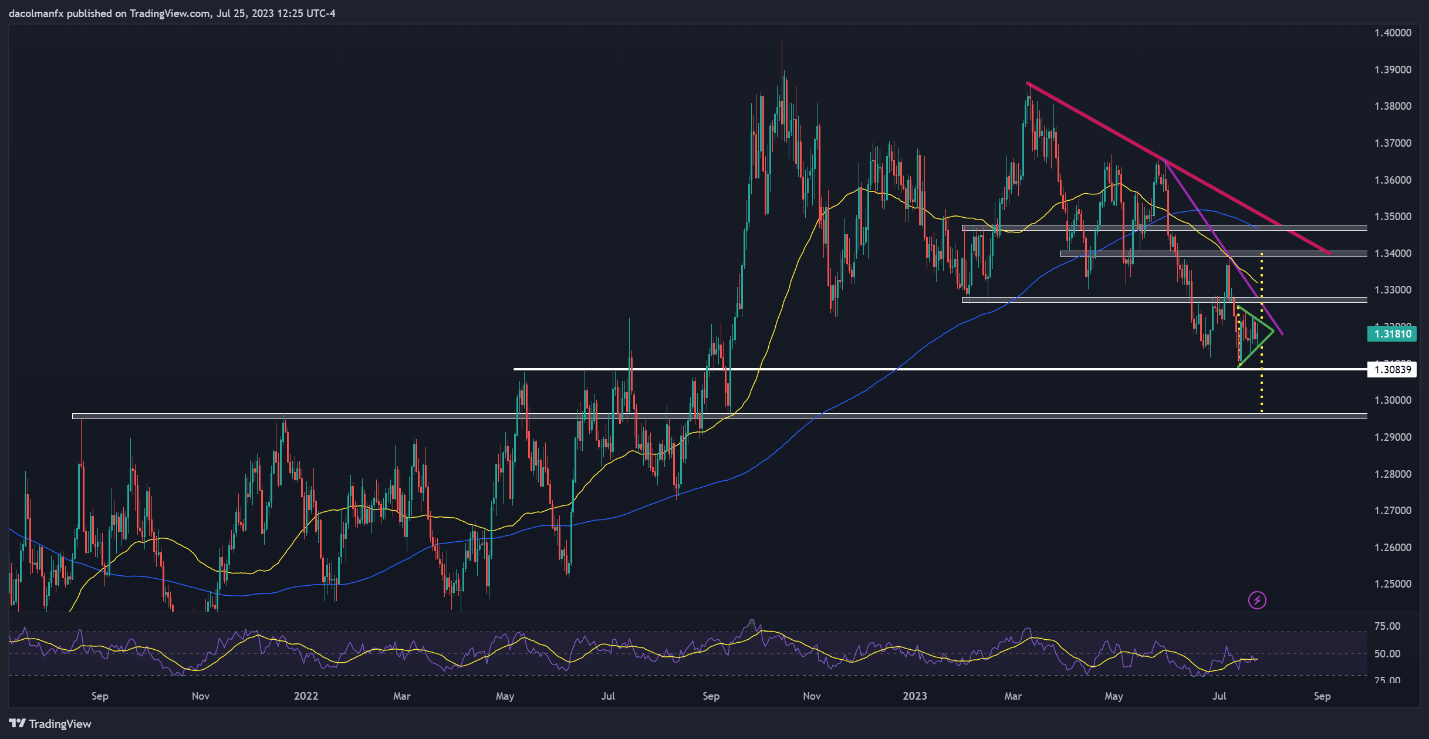Screen dimensions: 1429x739
Task: Click the 2023 label on time axis
Action: (x=916, y=694)
